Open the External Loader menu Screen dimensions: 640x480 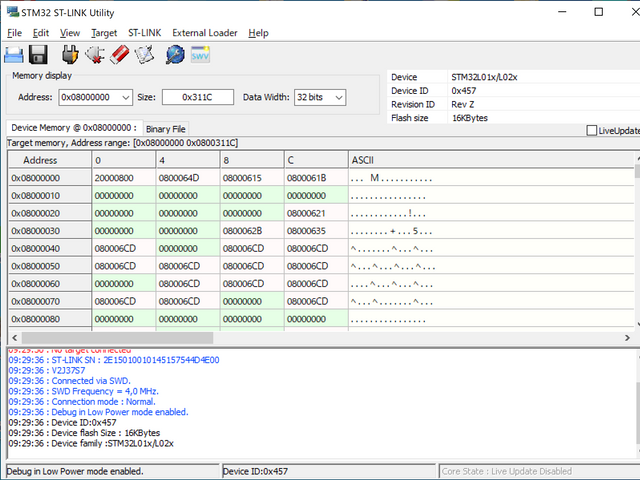204,33
